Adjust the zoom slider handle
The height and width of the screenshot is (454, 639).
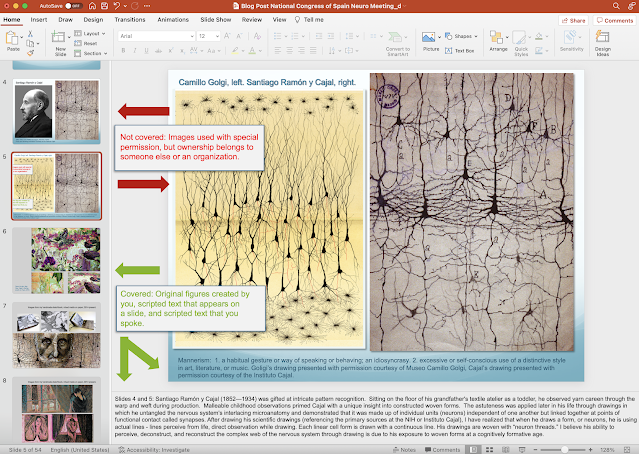click(564, 450)
